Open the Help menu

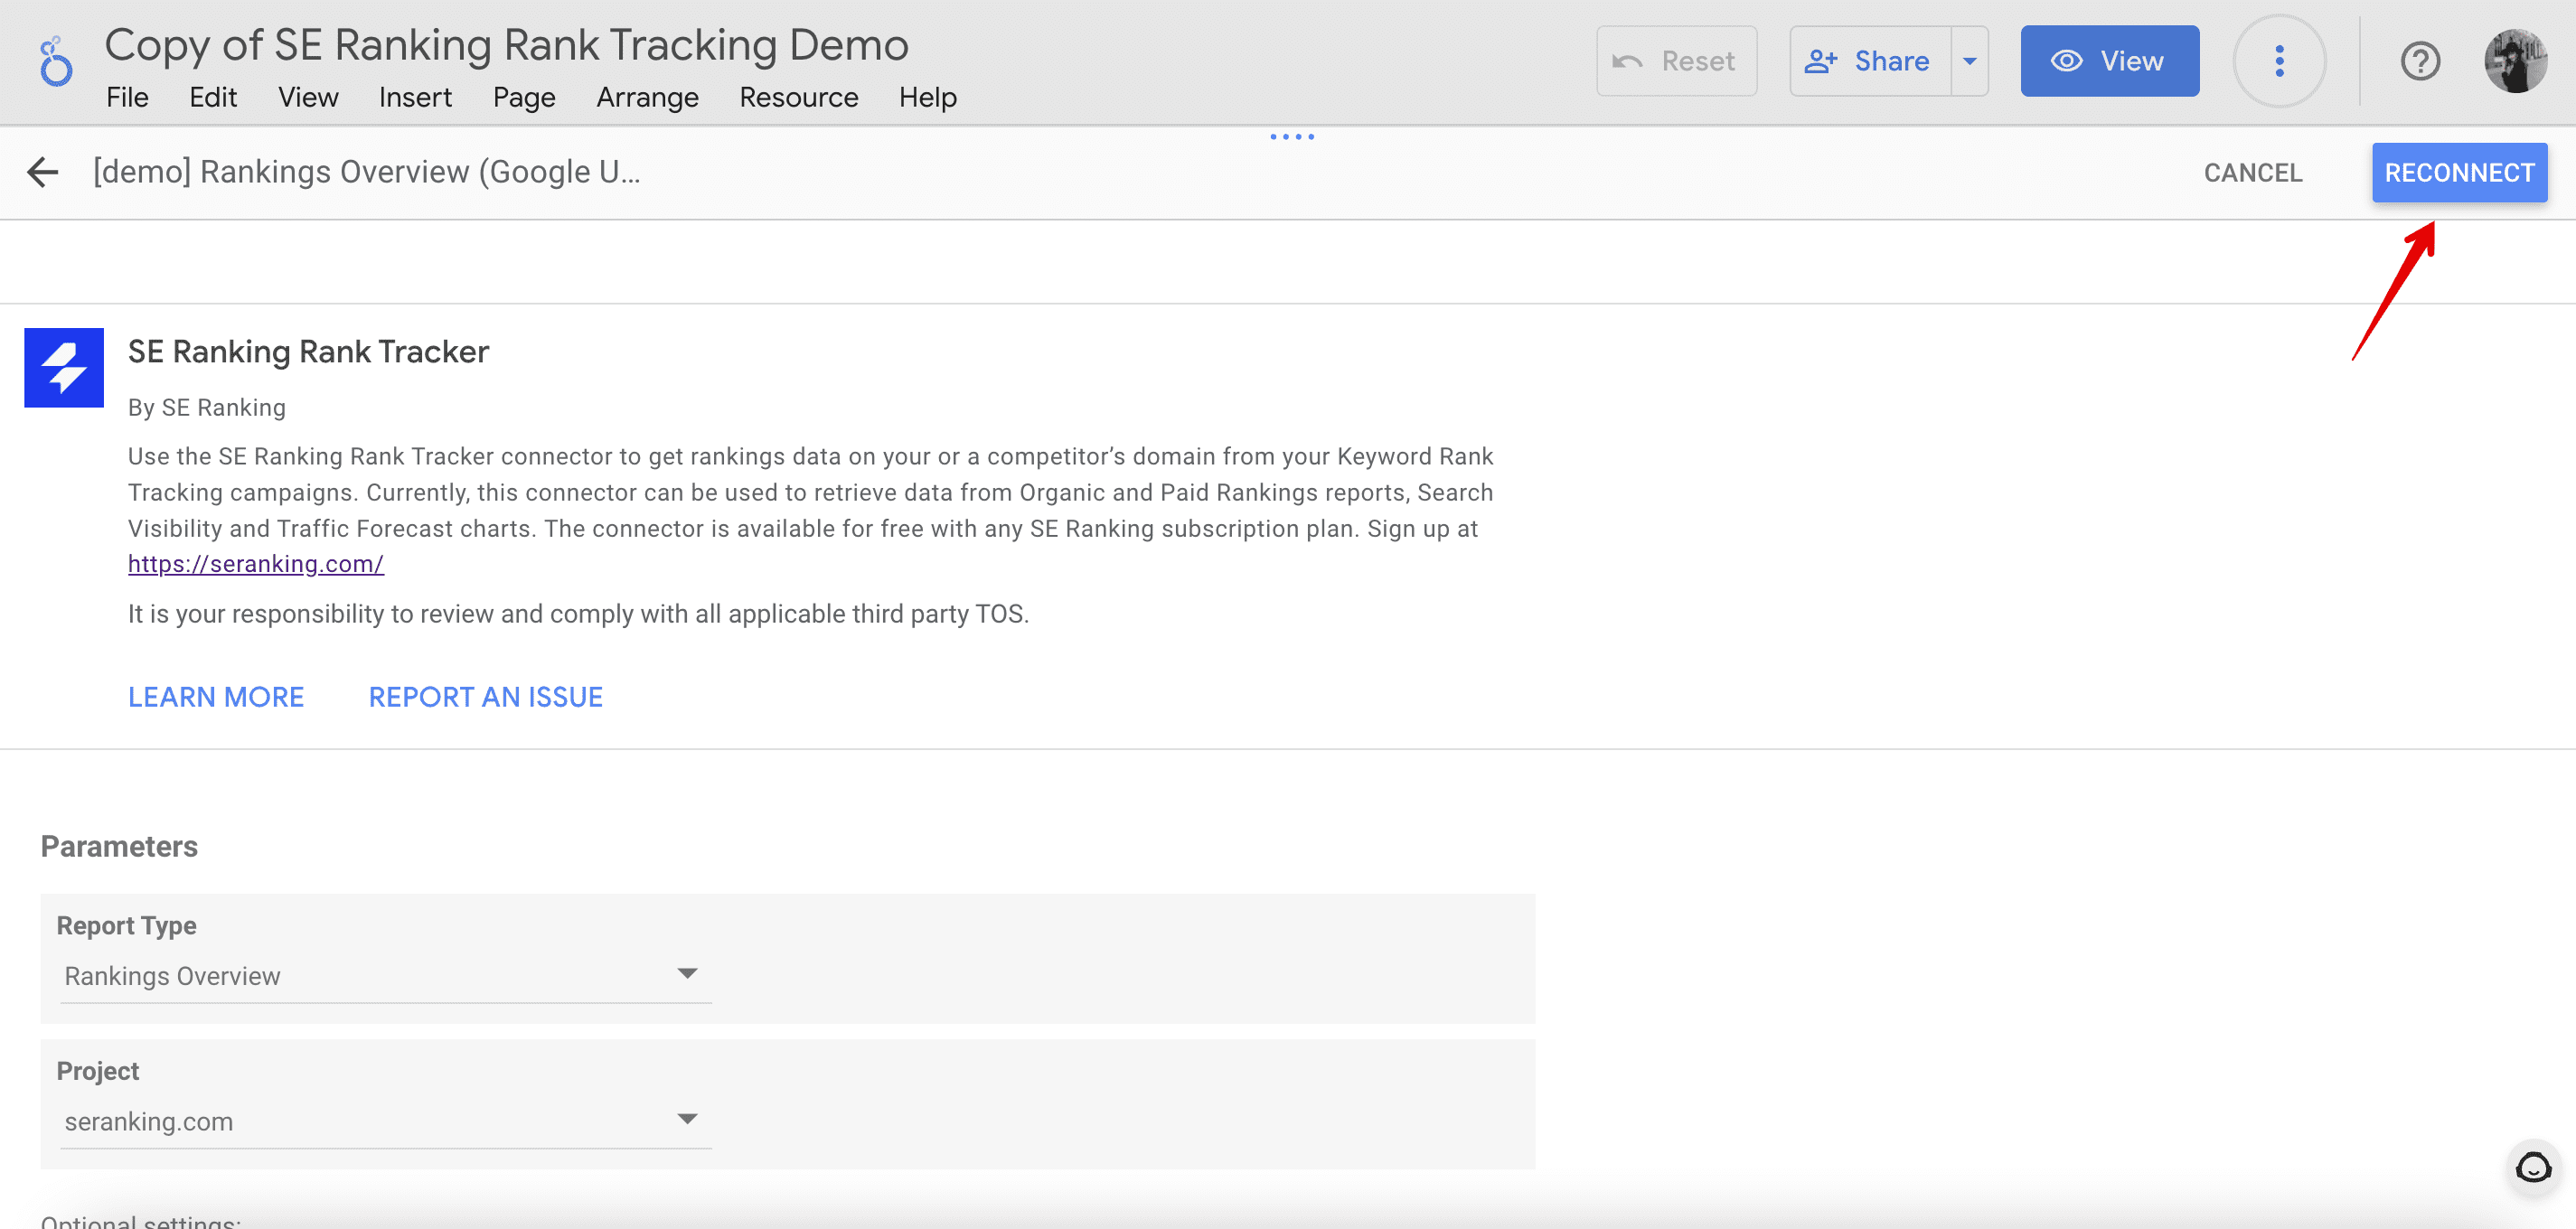pos(927,97)
